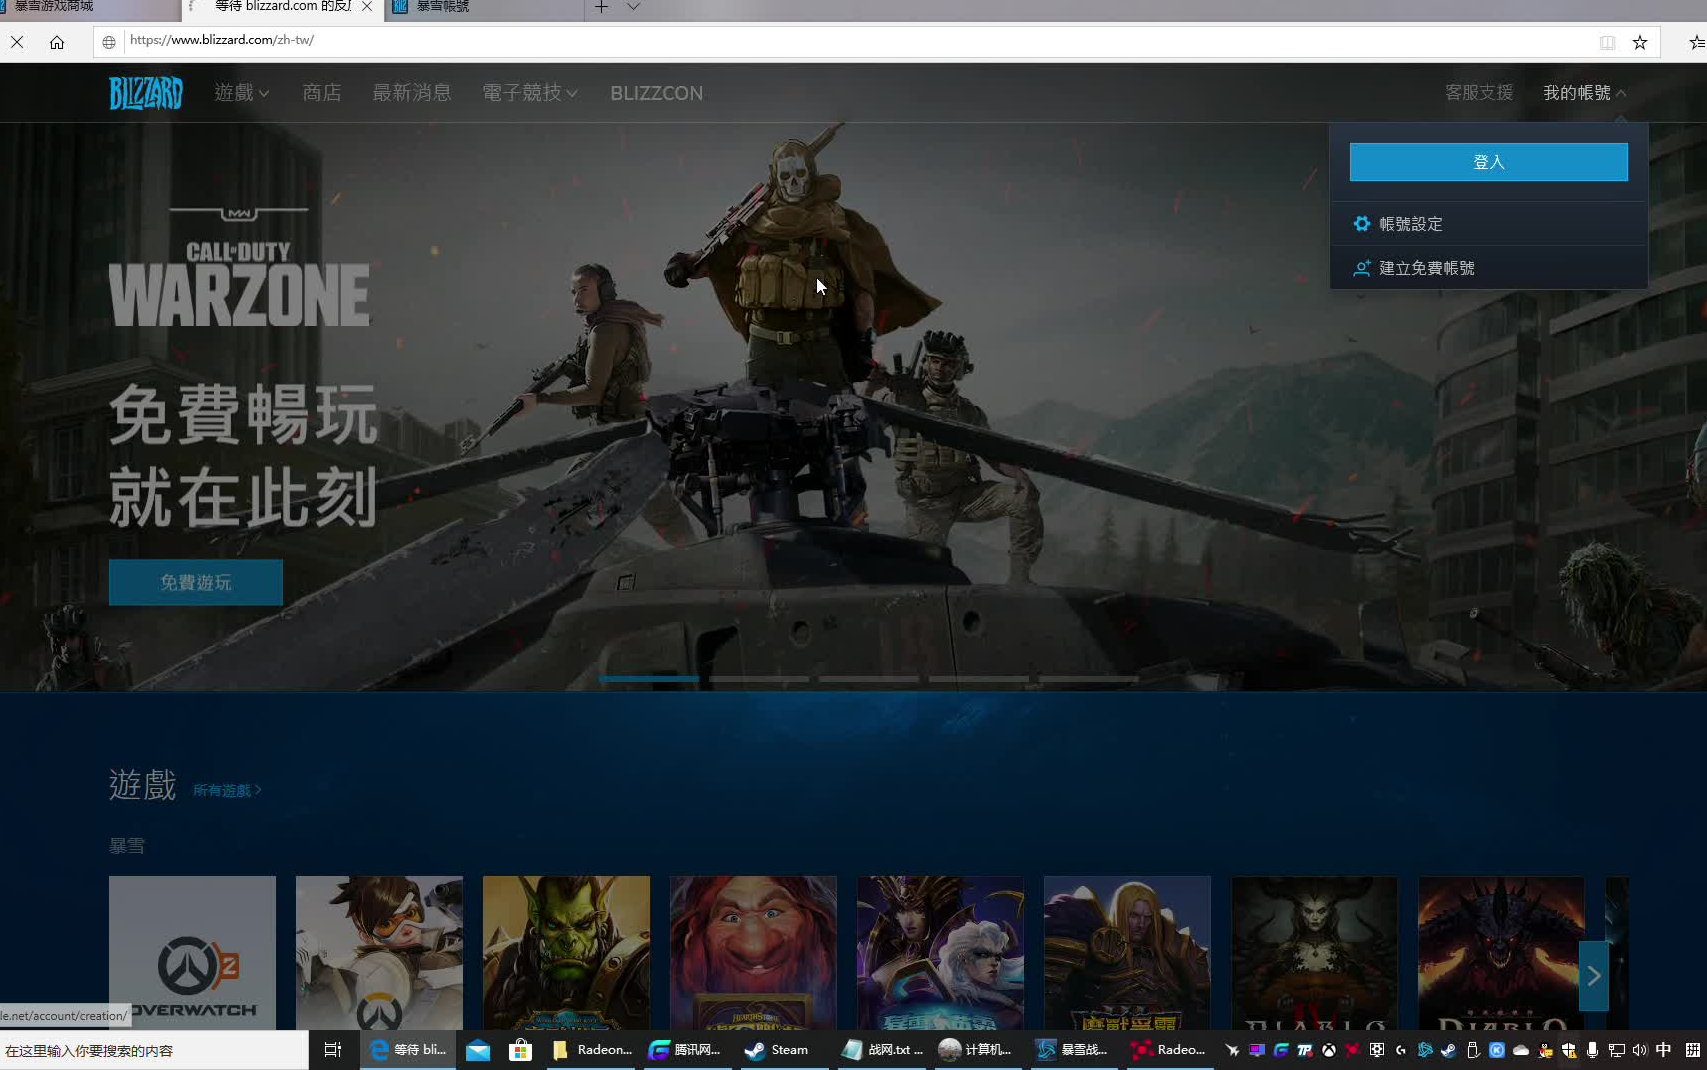Open the Xbox app tray icon
The width and height of the screenshot is (1707, 1070).
[1328, 1051]
